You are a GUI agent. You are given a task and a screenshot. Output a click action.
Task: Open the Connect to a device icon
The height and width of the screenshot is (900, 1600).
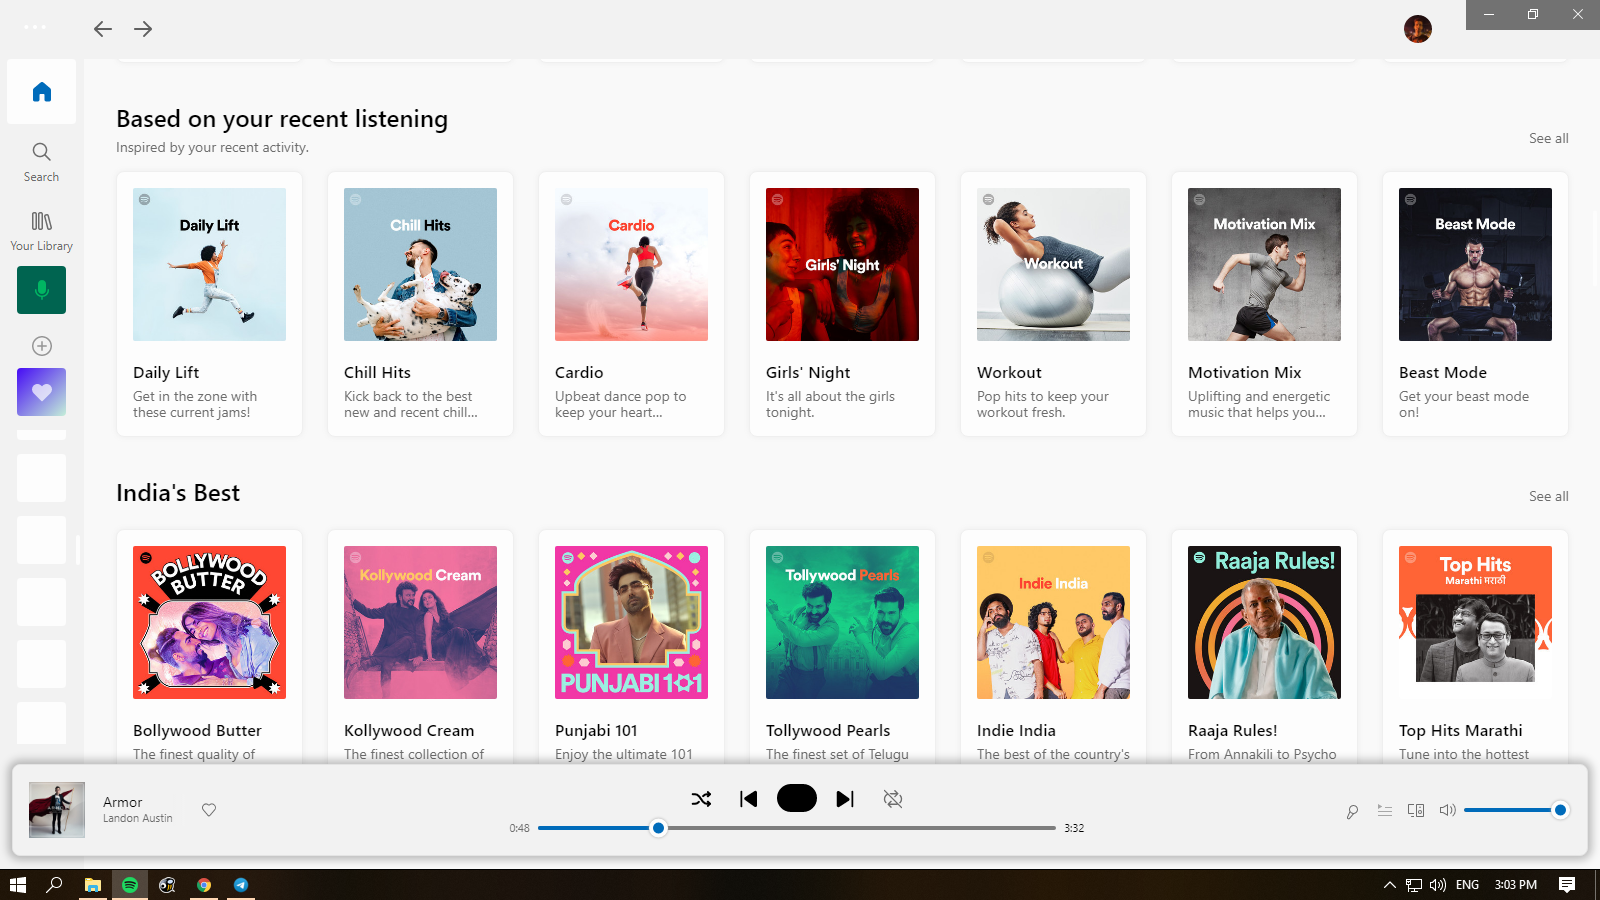[x=1416, y=810]
